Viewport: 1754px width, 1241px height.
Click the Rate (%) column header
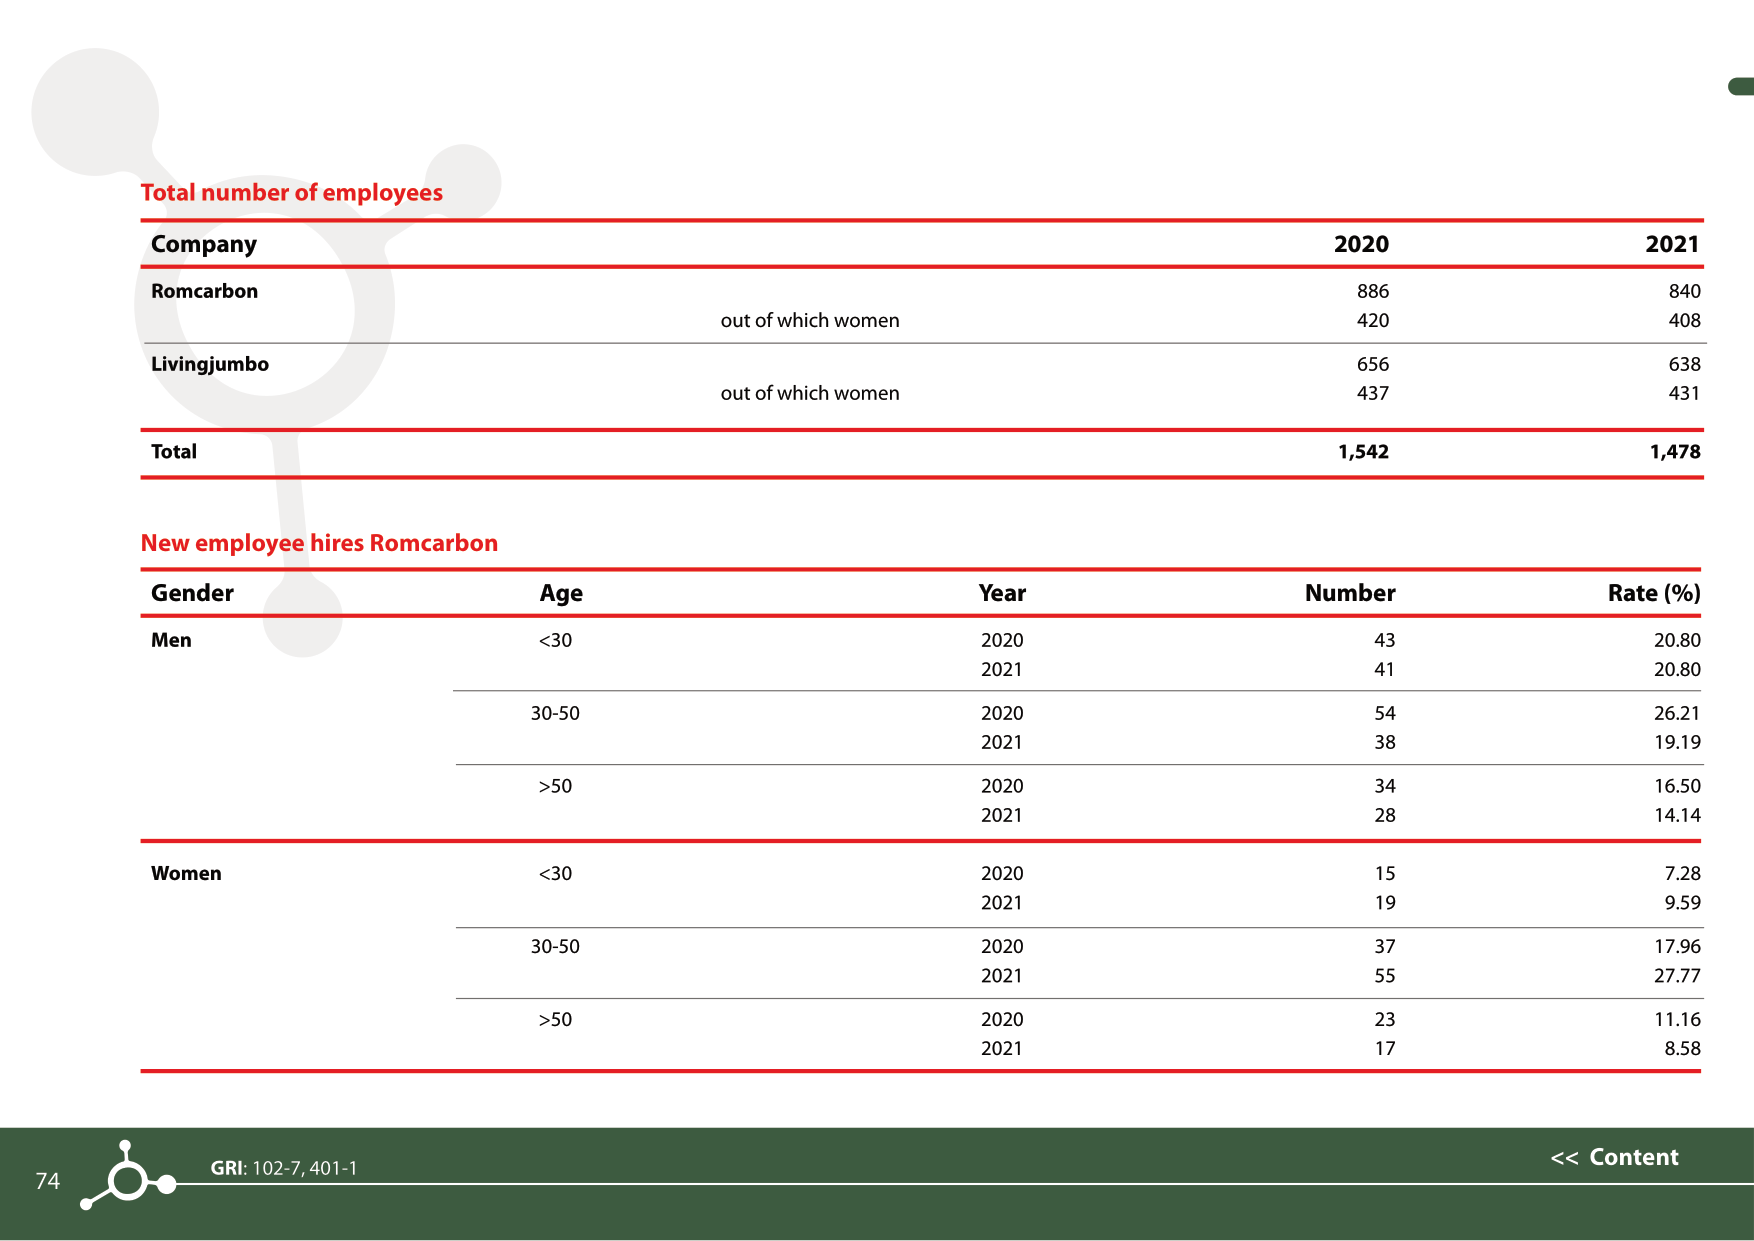1652,592
